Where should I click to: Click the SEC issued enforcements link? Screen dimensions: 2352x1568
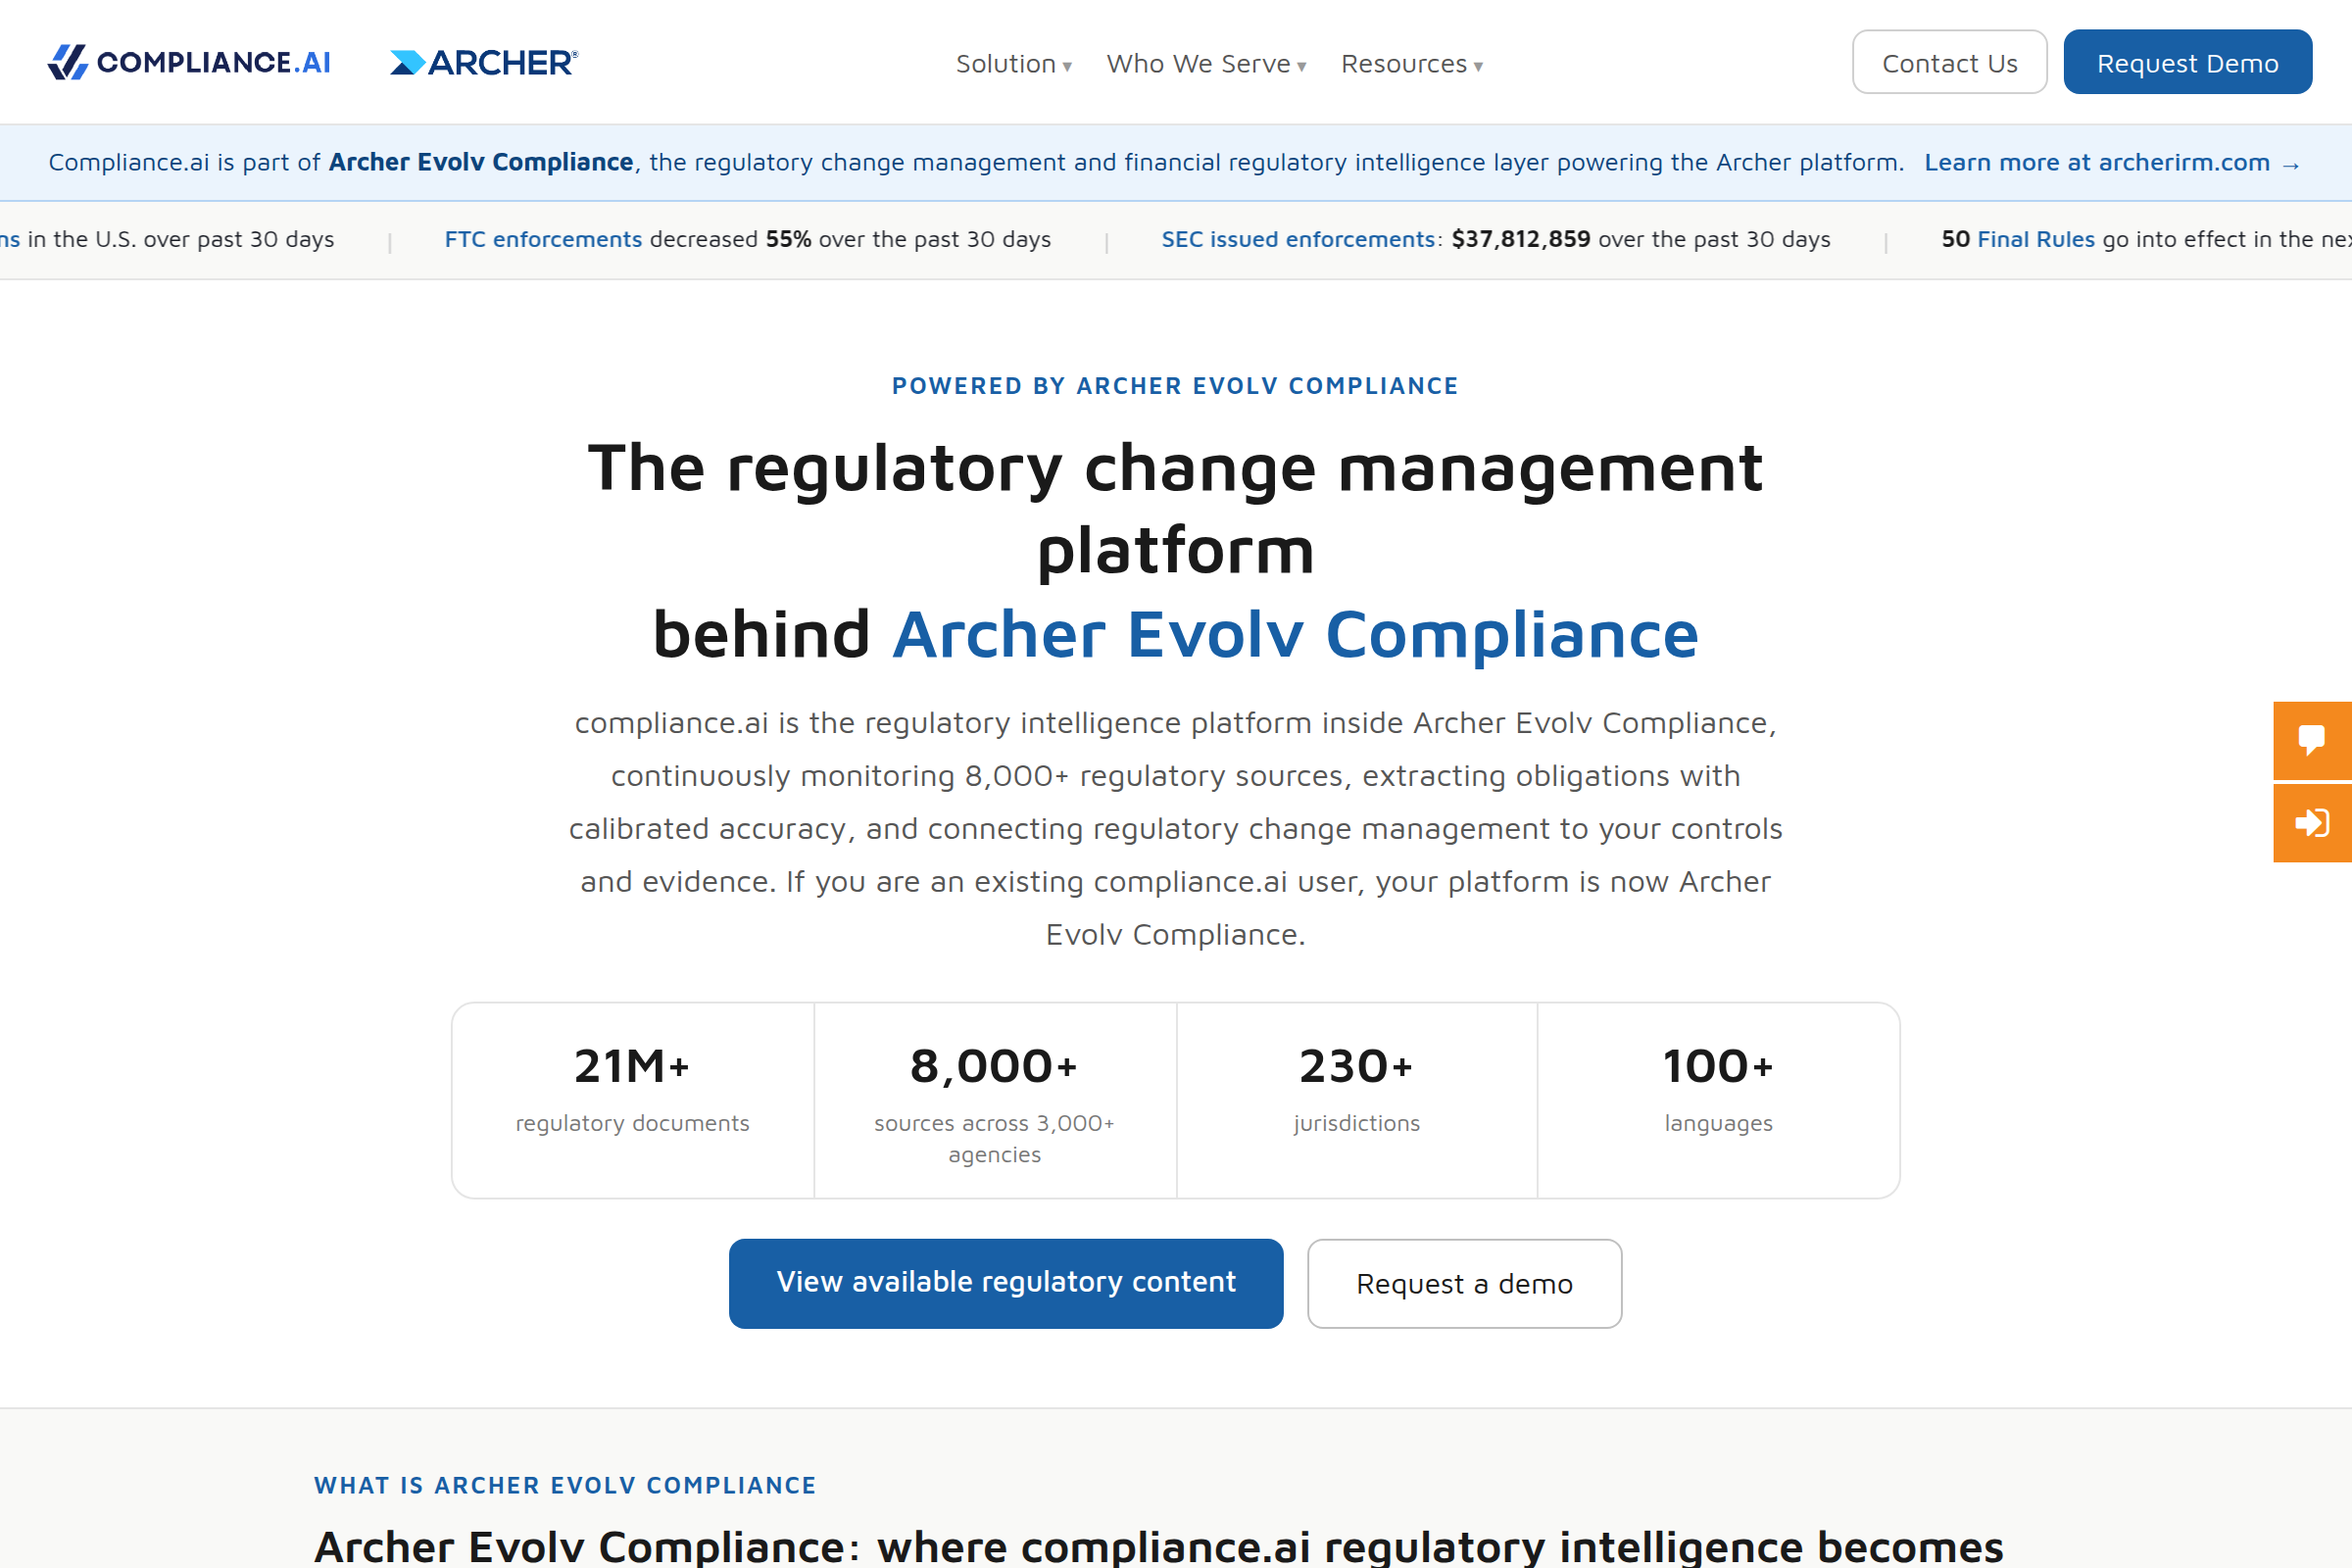coord(1298,239)
